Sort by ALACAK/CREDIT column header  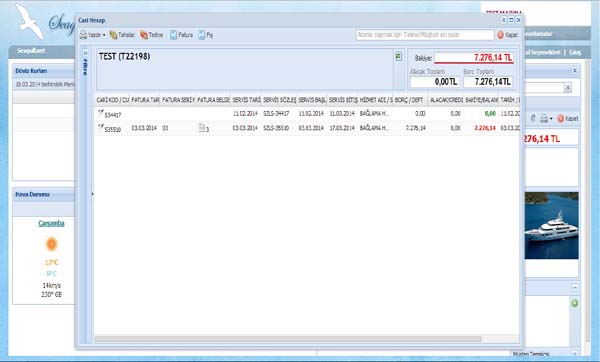pos(446,99)
